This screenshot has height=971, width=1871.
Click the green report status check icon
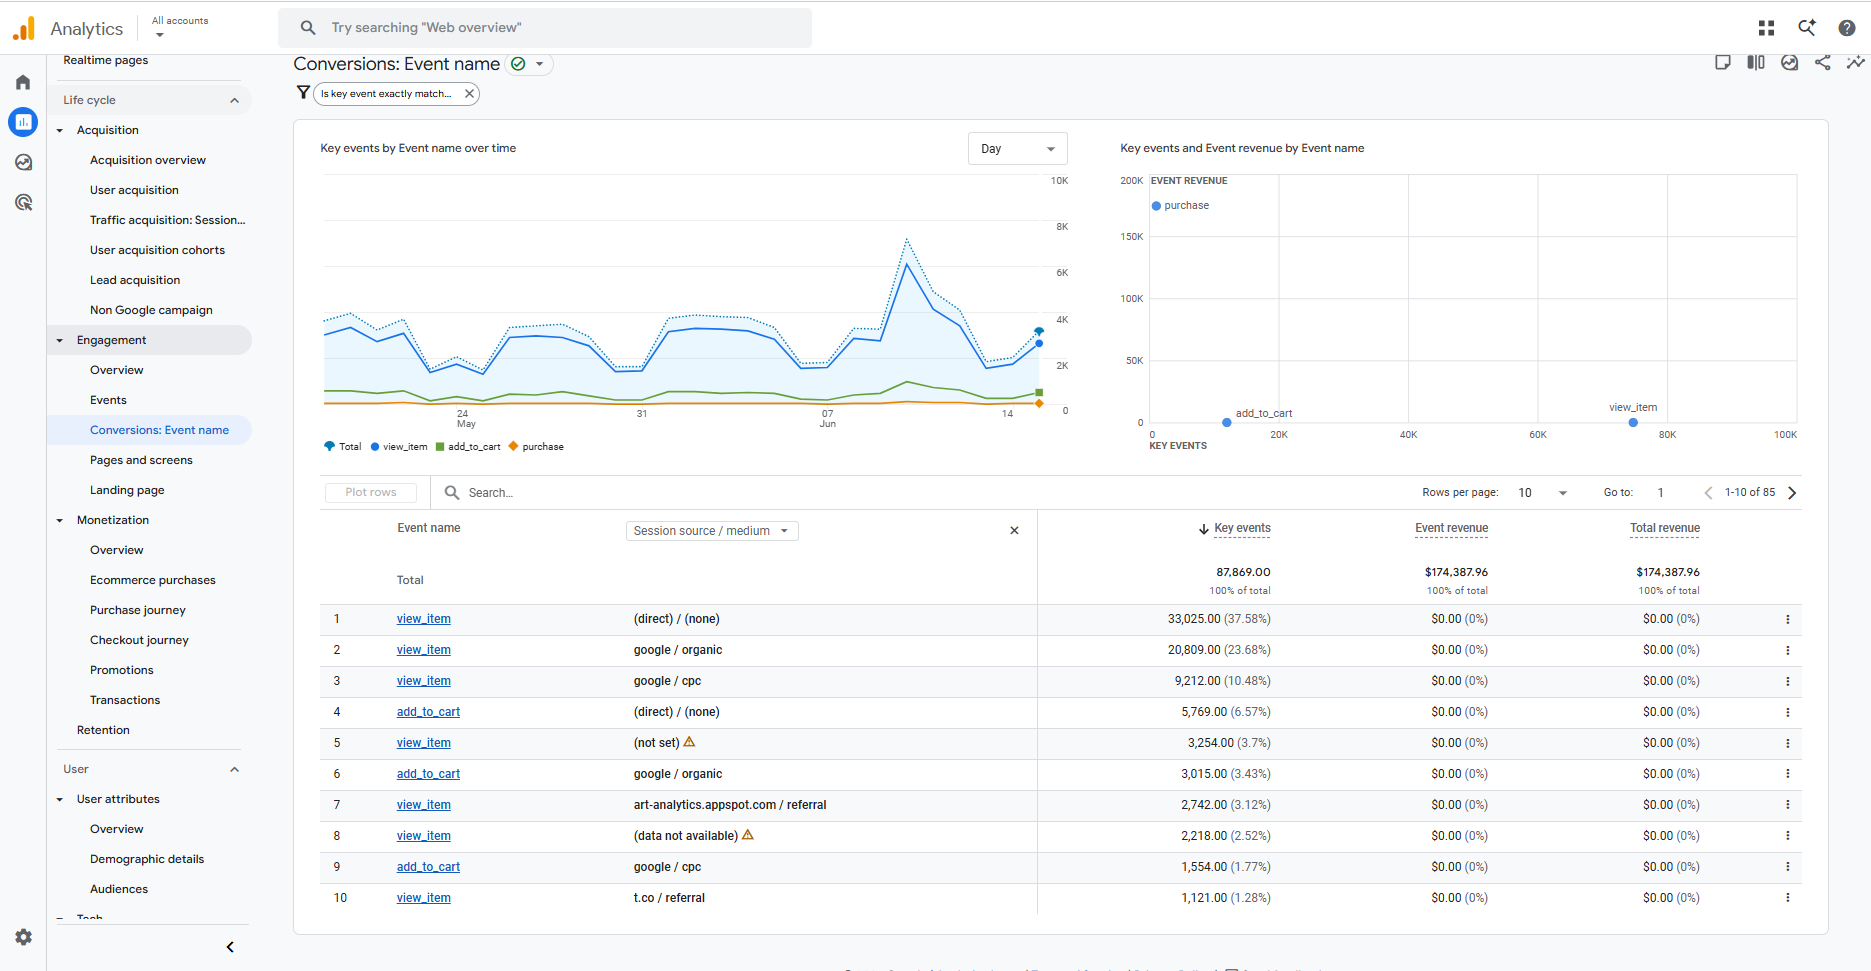(518, 64)
